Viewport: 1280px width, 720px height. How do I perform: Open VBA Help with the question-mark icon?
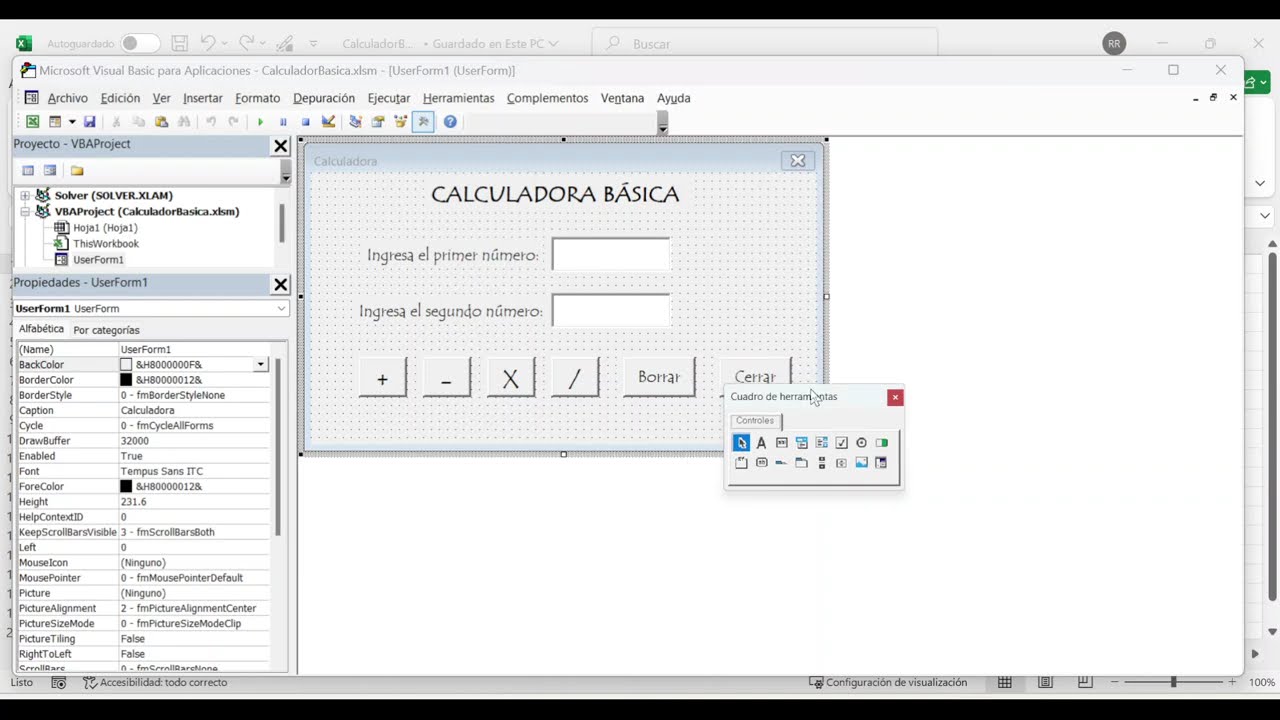coord(450,122)
